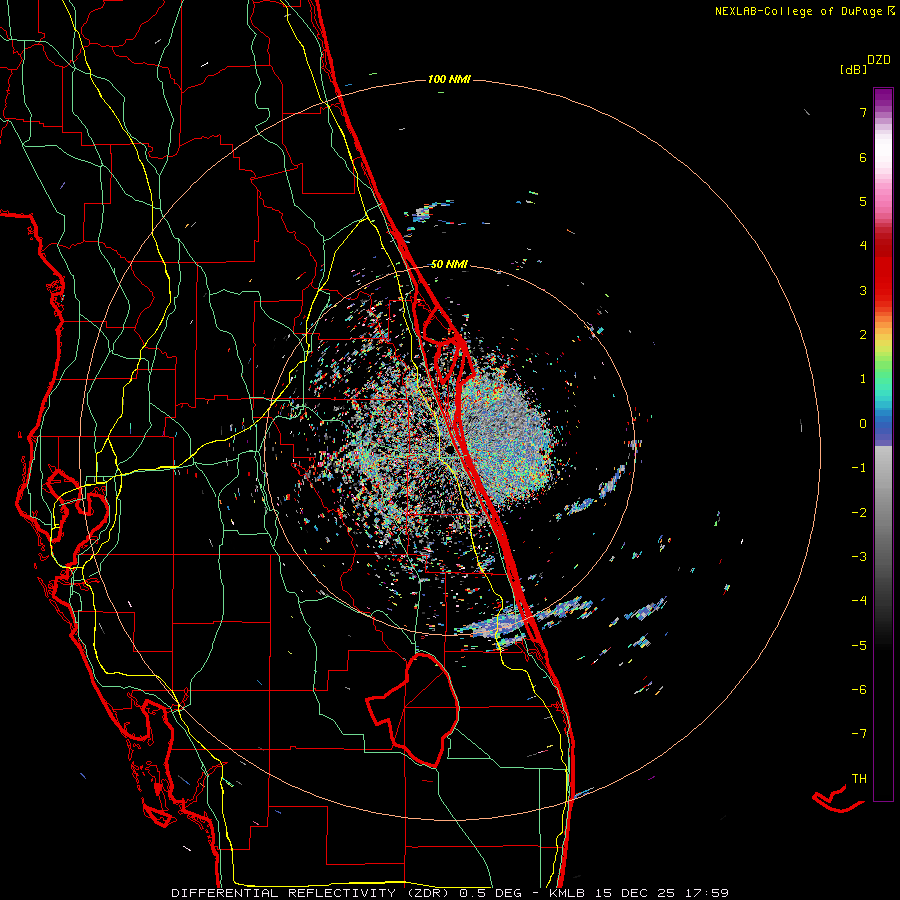
Task: Select the Differential Reflectivity caption at bottom
Action: click(x=450, y=893)
